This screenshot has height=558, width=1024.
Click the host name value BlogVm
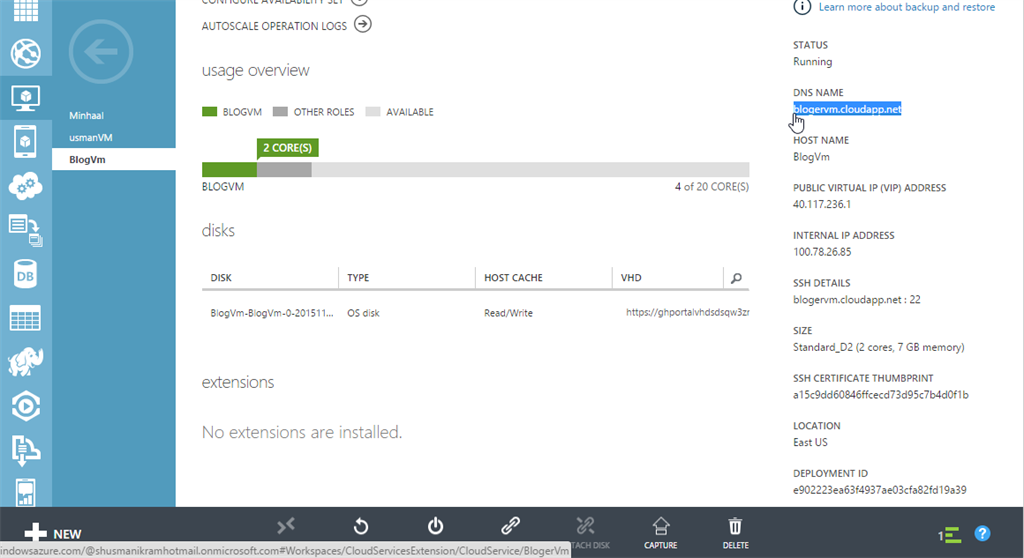coord(811,157)
